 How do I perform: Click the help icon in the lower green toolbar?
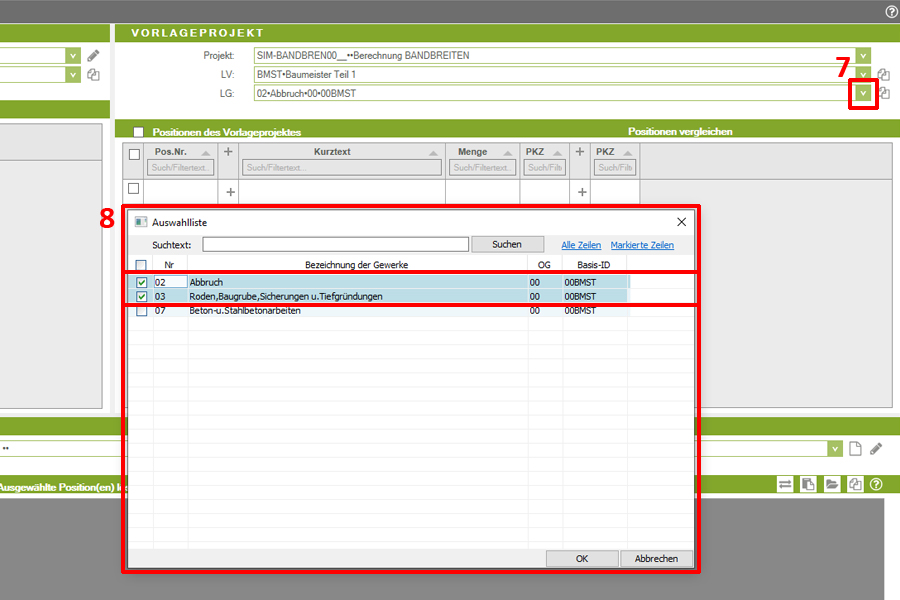(877, 484)
